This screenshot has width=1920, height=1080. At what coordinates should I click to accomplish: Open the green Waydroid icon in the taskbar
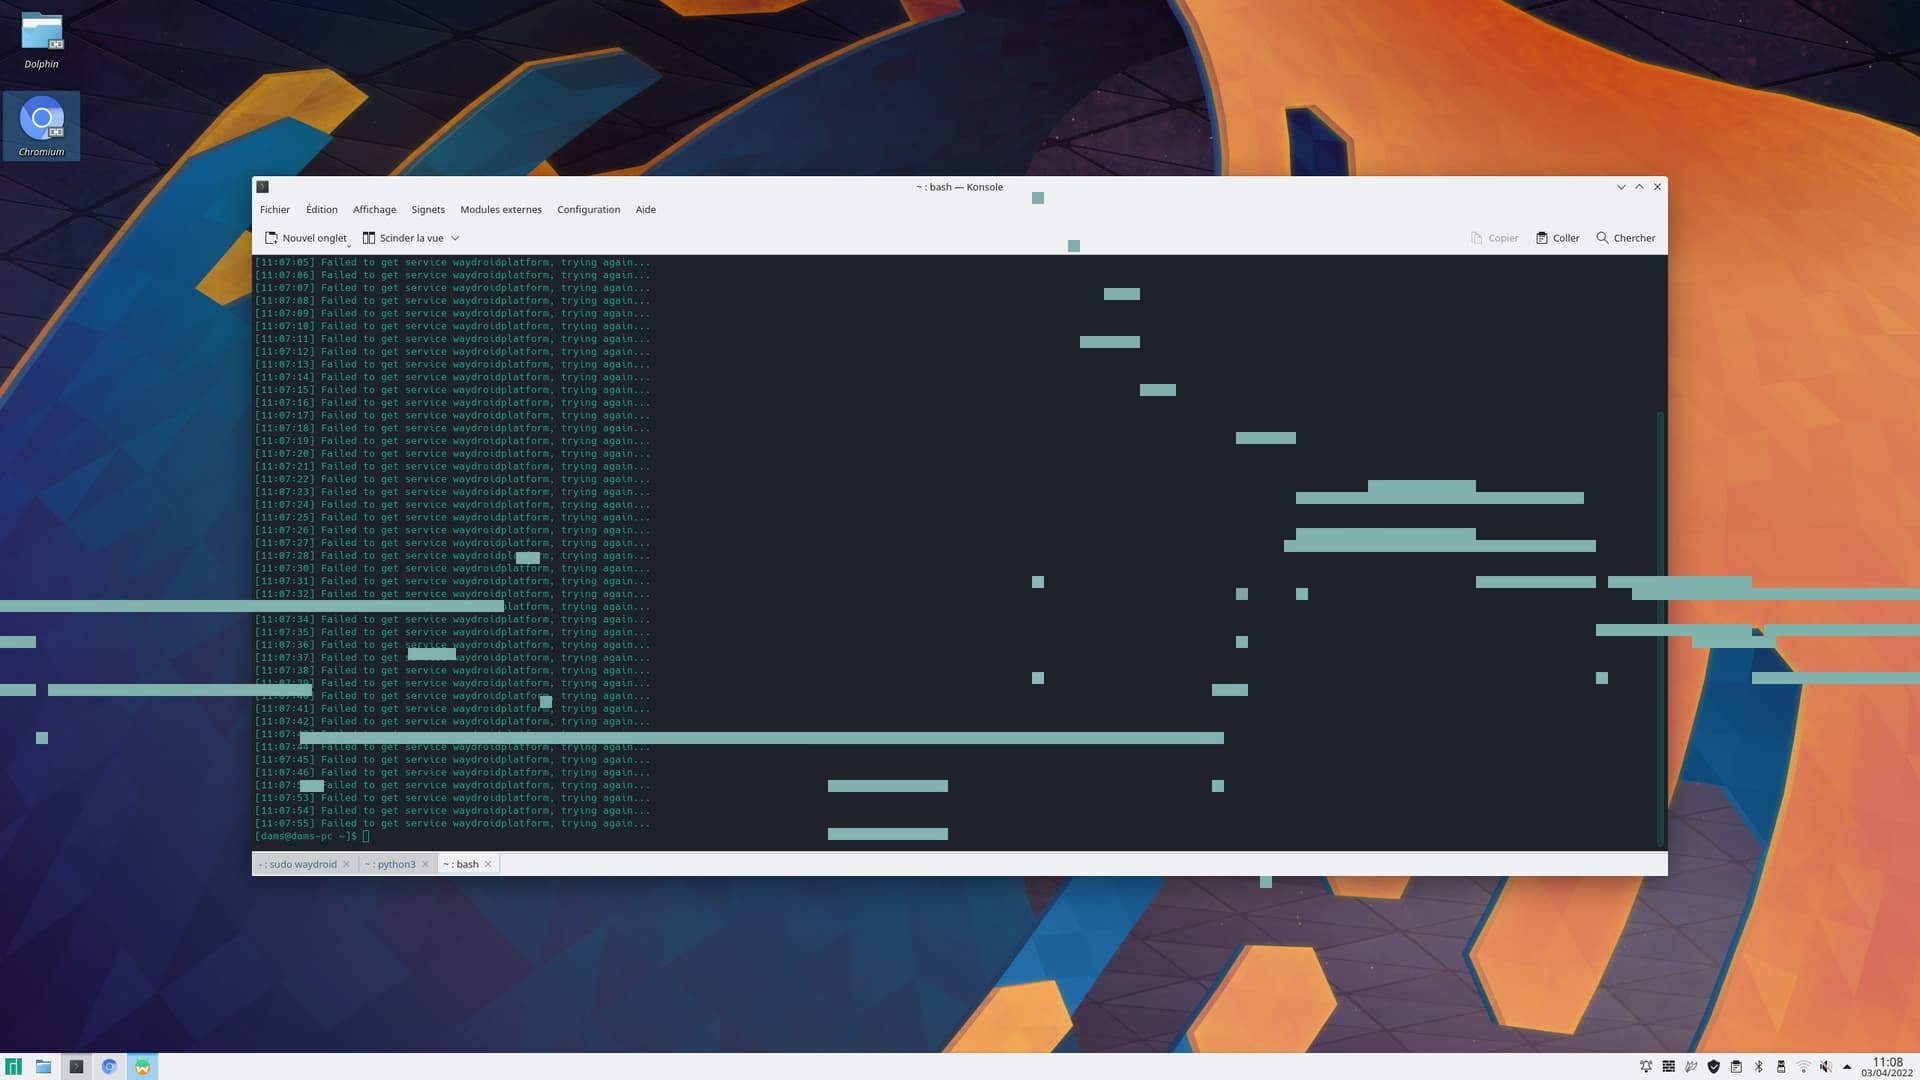142,1066
